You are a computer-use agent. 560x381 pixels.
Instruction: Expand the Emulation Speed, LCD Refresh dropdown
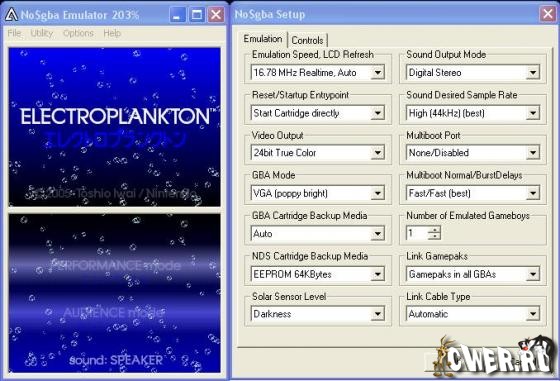[x=318, y=72]
